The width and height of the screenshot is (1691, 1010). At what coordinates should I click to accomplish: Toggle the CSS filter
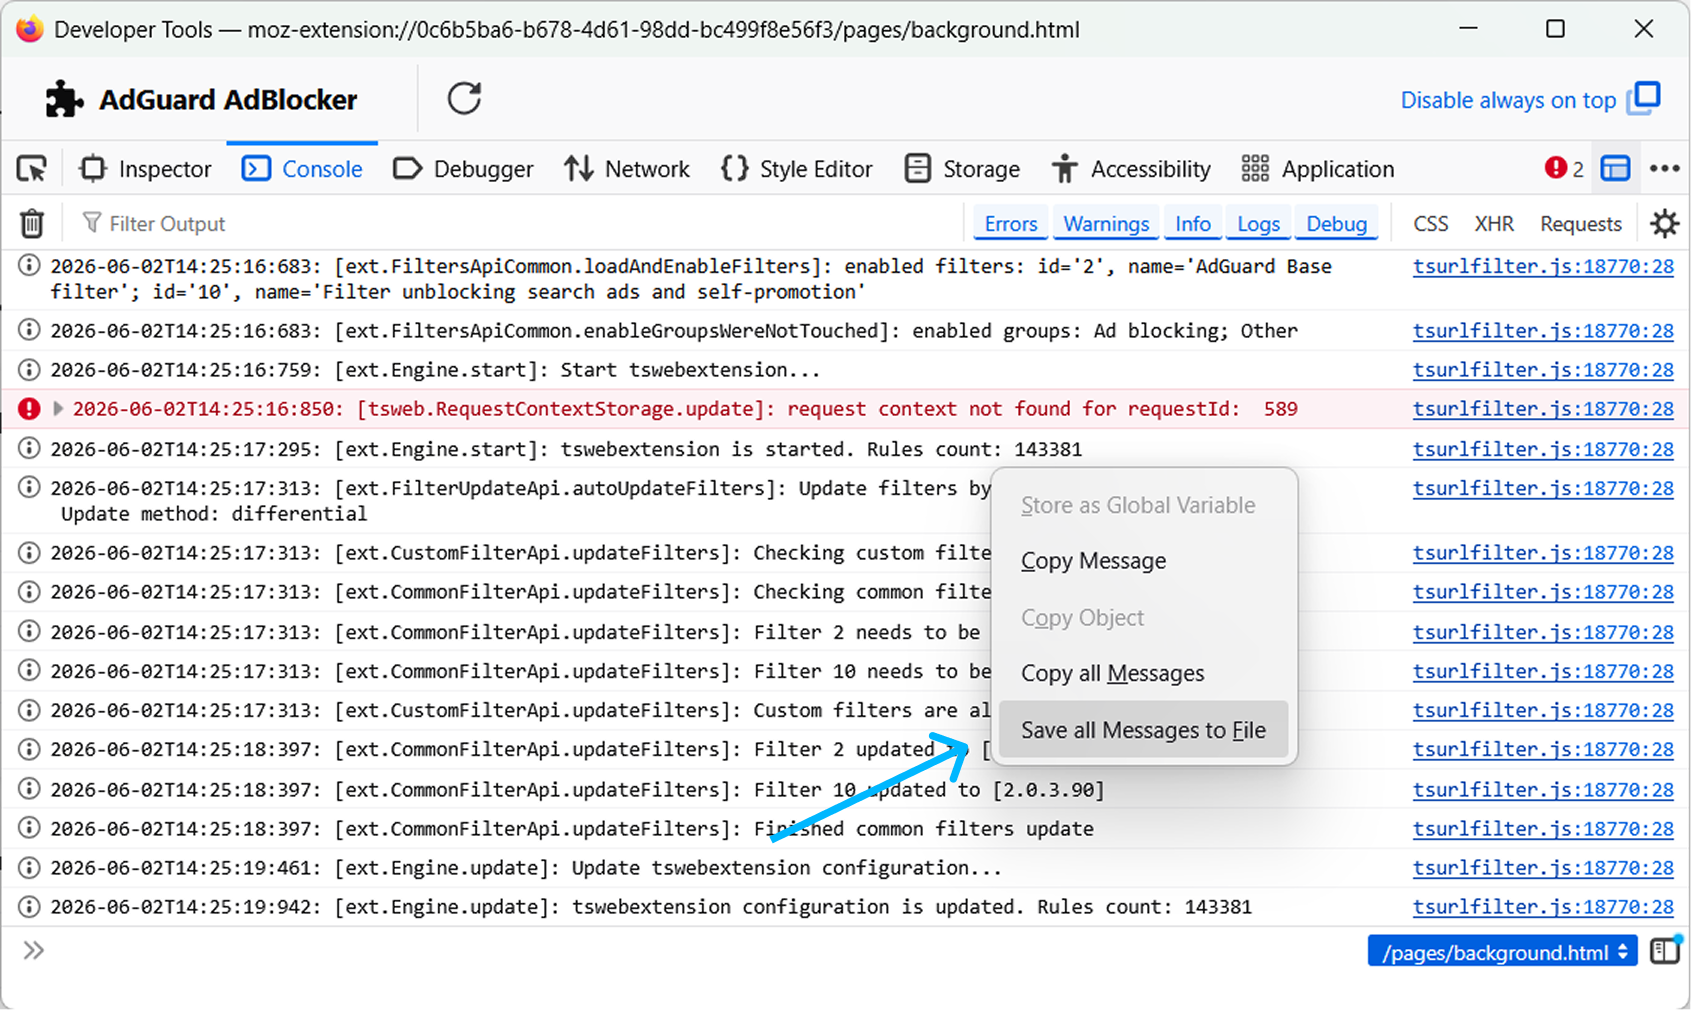pyautogui.click(x=1431, y=223)
